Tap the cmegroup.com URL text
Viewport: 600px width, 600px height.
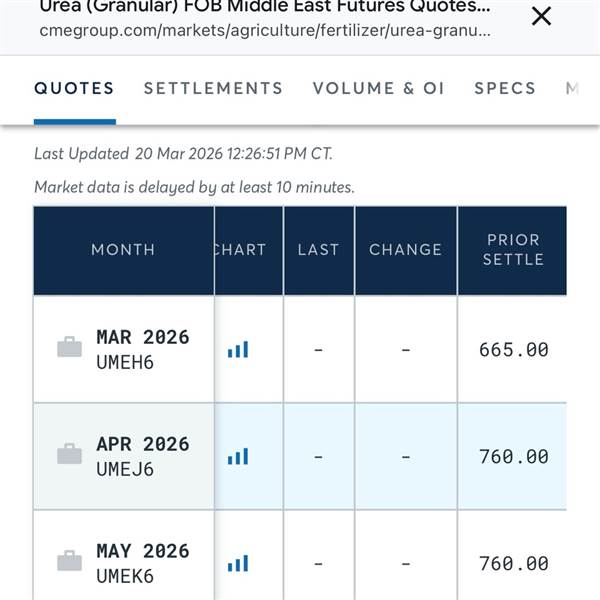[x=265, y=30]
